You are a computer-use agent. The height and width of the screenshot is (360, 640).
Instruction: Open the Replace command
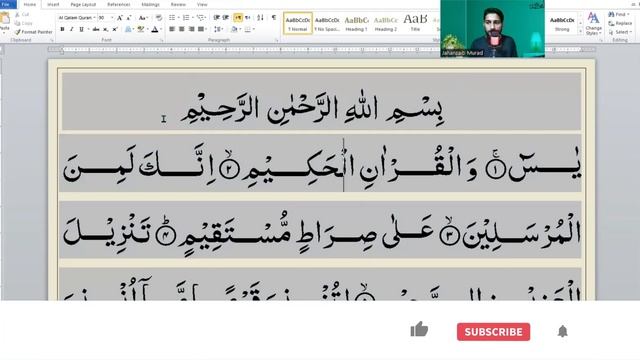[620, 23]
